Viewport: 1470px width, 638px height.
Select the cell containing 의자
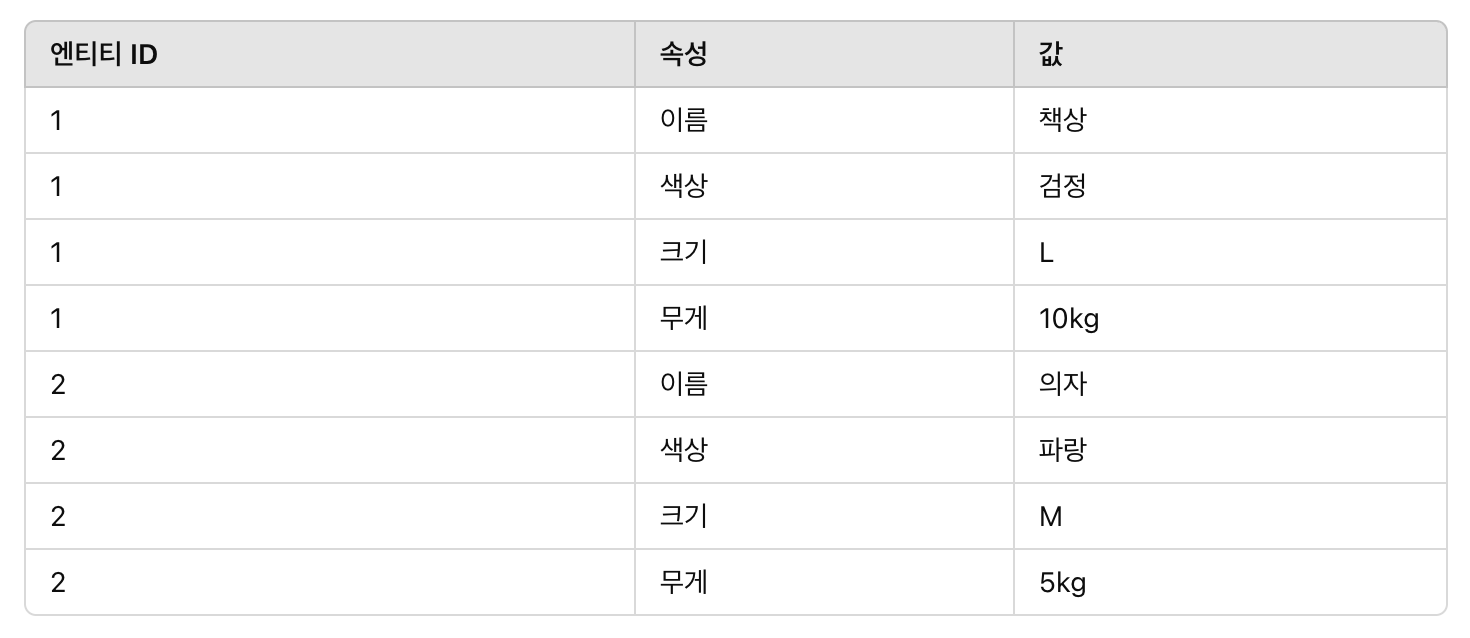(1230, 384)
